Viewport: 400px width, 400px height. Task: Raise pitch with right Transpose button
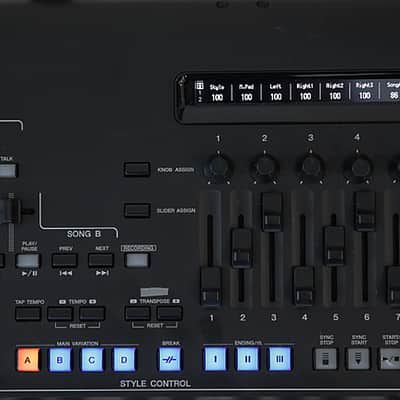(x=169, y=313)
